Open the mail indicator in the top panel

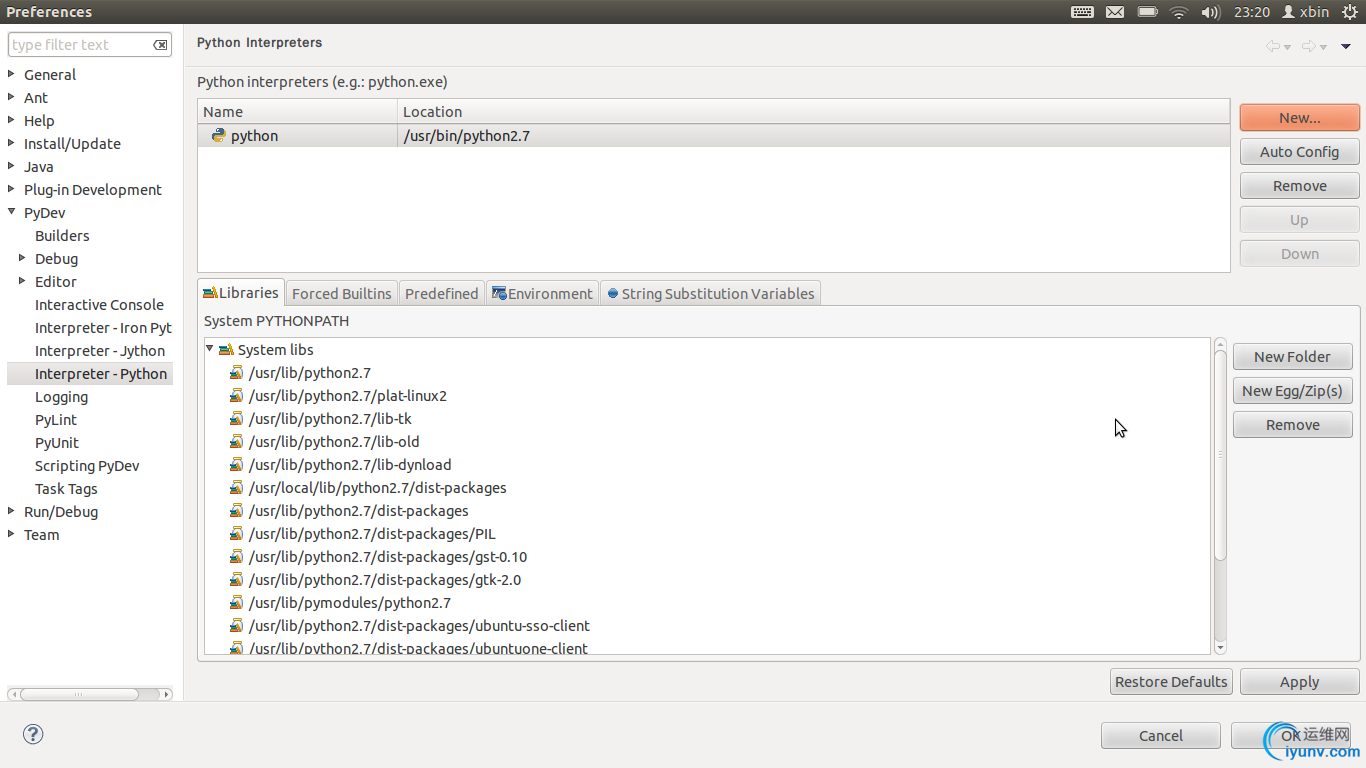1115,12
